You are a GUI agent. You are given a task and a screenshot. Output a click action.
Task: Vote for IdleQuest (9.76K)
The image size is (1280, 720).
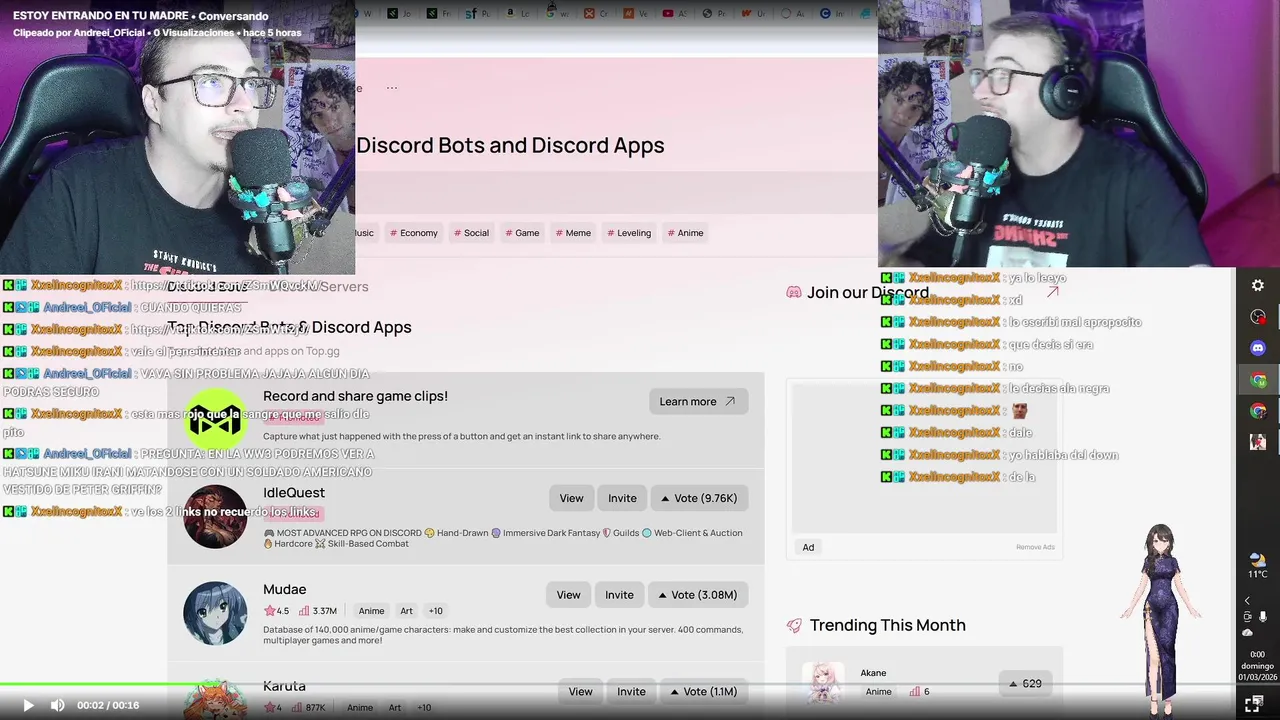click(x=698, y=498)
